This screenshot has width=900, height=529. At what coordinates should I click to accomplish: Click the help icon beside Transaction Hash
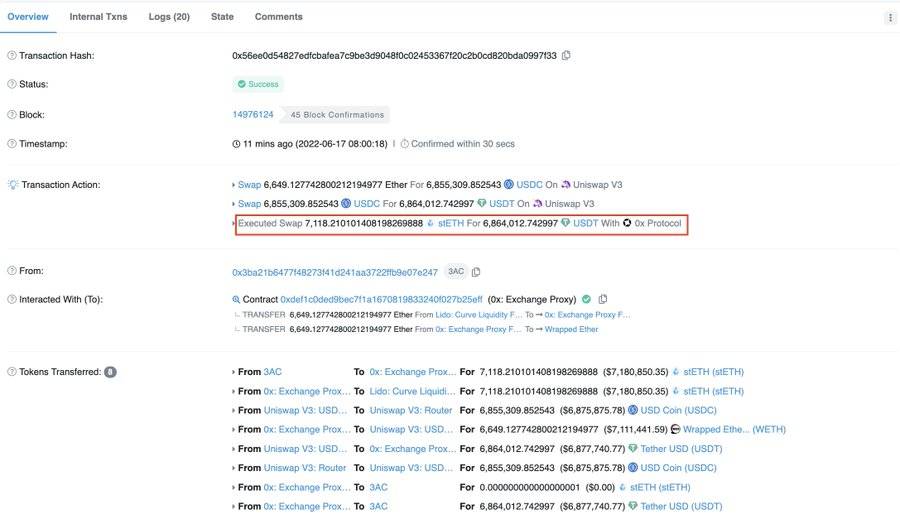11,55
